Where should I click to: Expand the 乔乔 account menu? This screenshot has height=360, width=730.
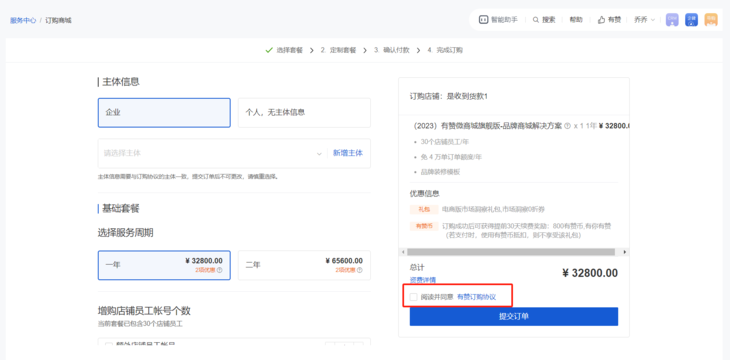pos(644,20)
